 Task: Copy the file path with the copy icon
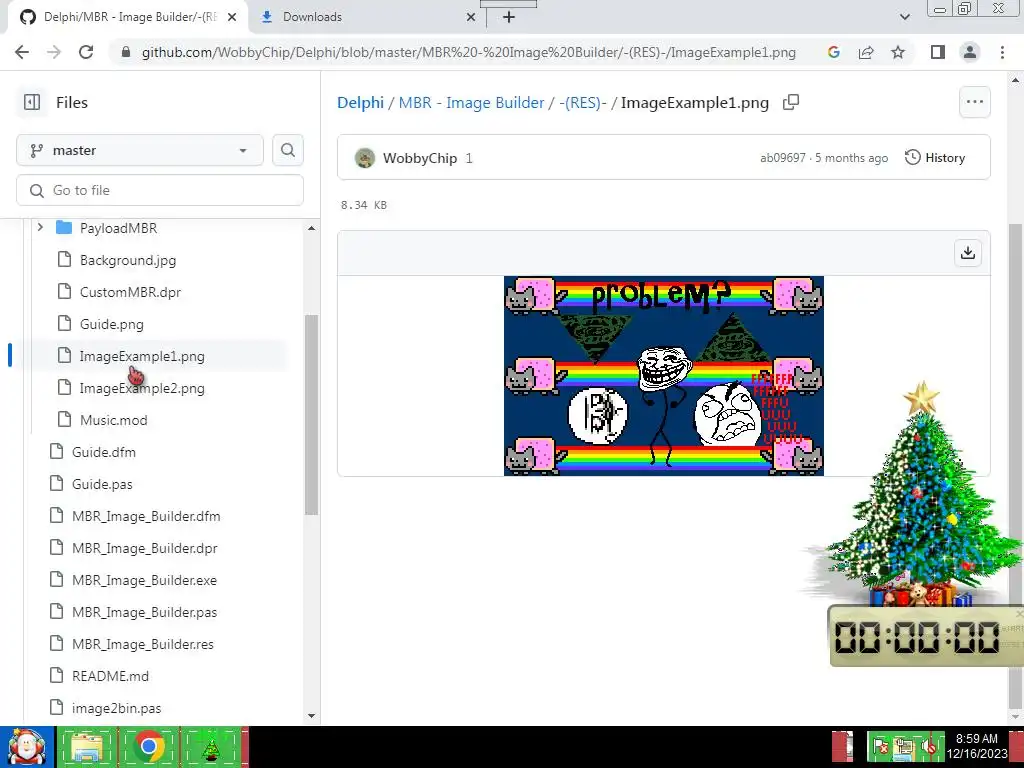click(x=791, y=103)
